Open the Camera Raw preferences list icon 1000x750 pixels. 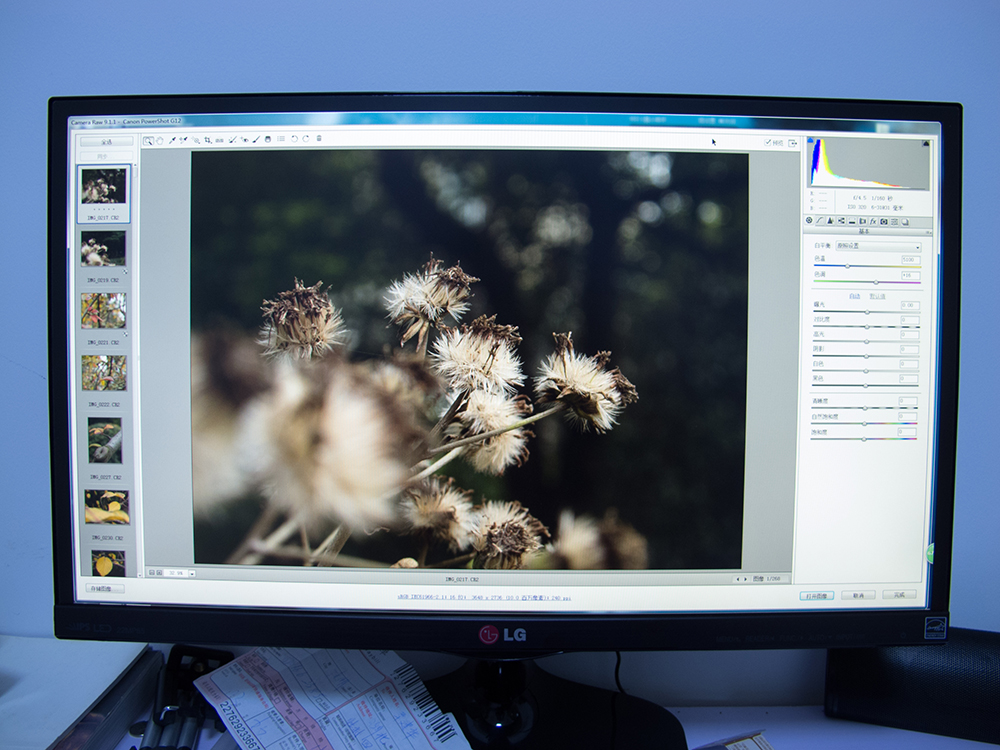pos(281,138)
